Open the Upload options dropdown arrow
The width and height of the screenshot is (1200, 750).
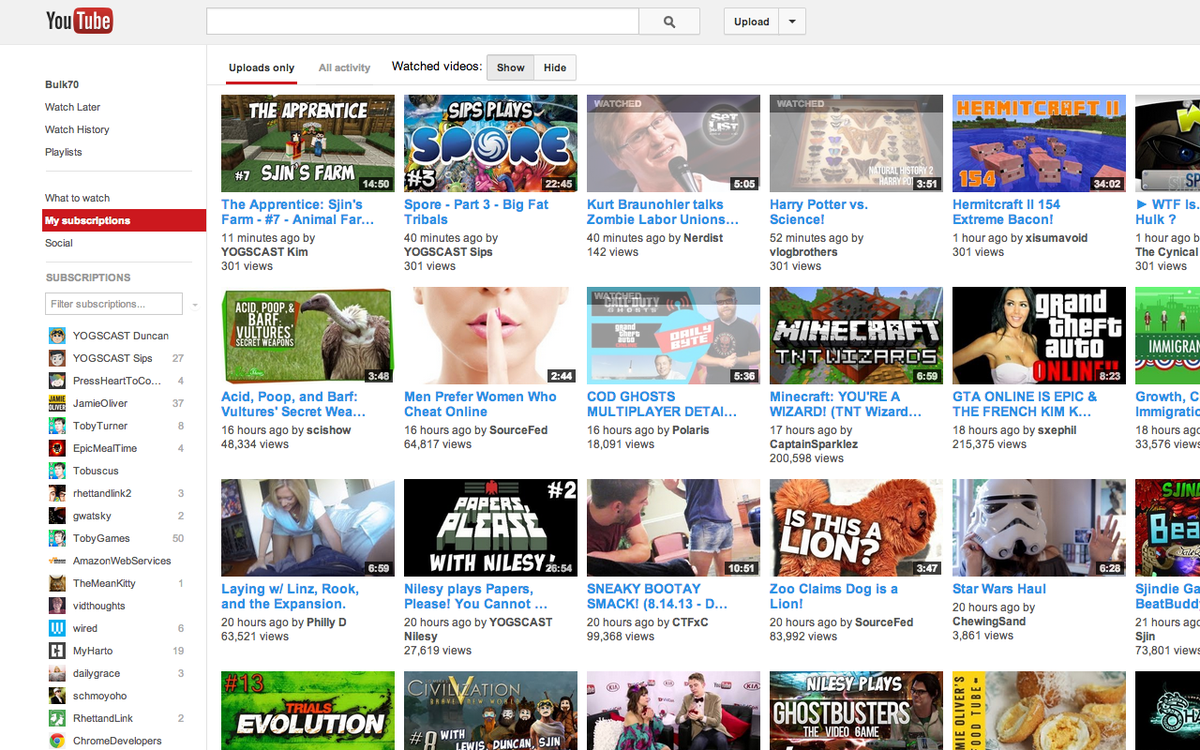click(792, 20)
